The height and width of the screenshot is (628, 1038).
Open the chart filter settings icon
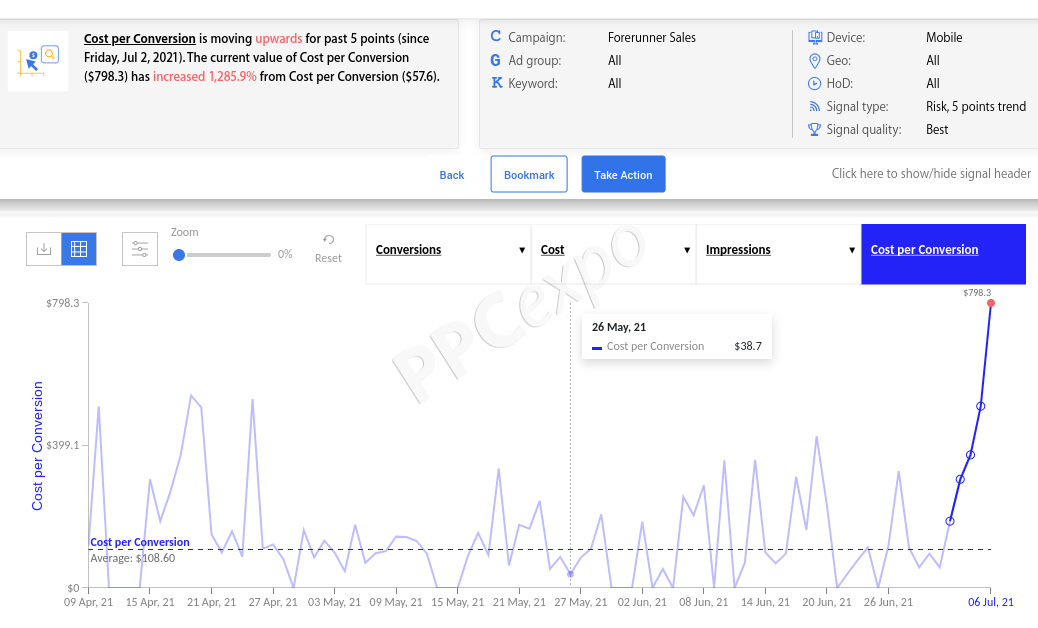tap(140, 249)
